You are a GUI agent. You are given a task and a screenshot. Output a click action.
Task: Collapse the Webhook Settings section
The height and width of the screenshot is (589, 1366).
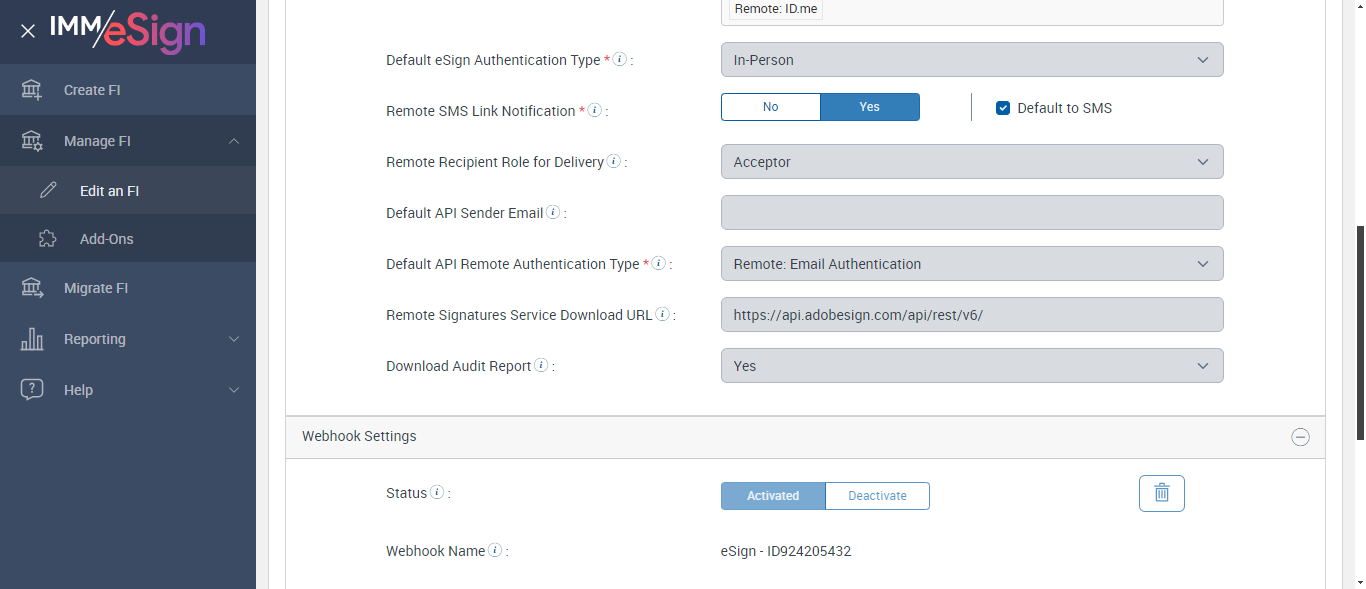(1300, 437)
